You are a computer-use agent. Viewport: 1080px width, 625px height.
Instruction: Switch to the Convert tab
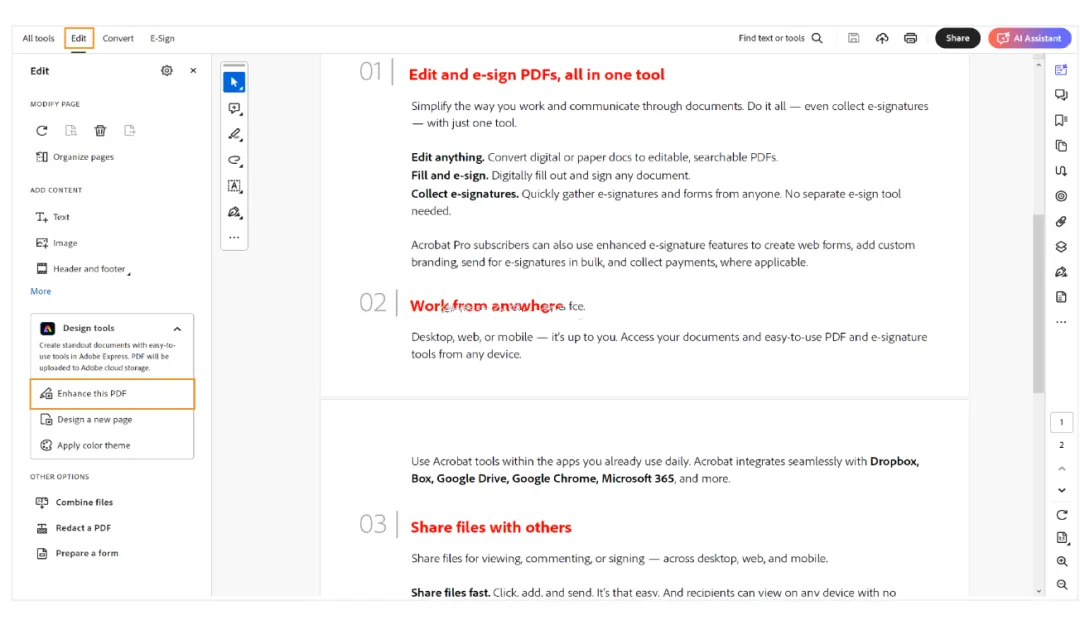(118, 39)
